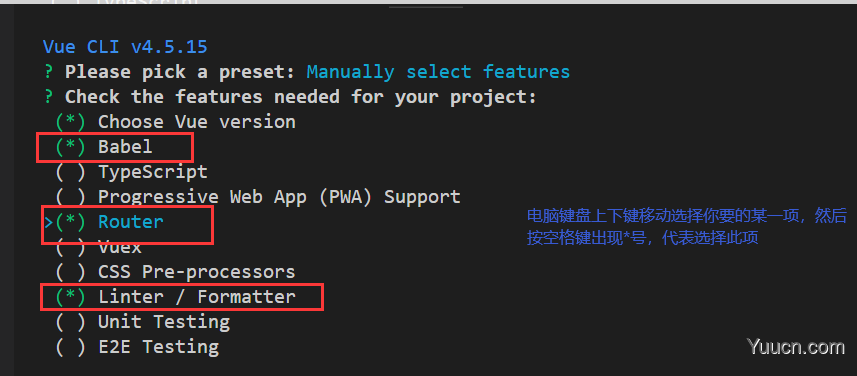Uncheck the Babel feature checkbox
857x376 pixels.
(71, 146)
